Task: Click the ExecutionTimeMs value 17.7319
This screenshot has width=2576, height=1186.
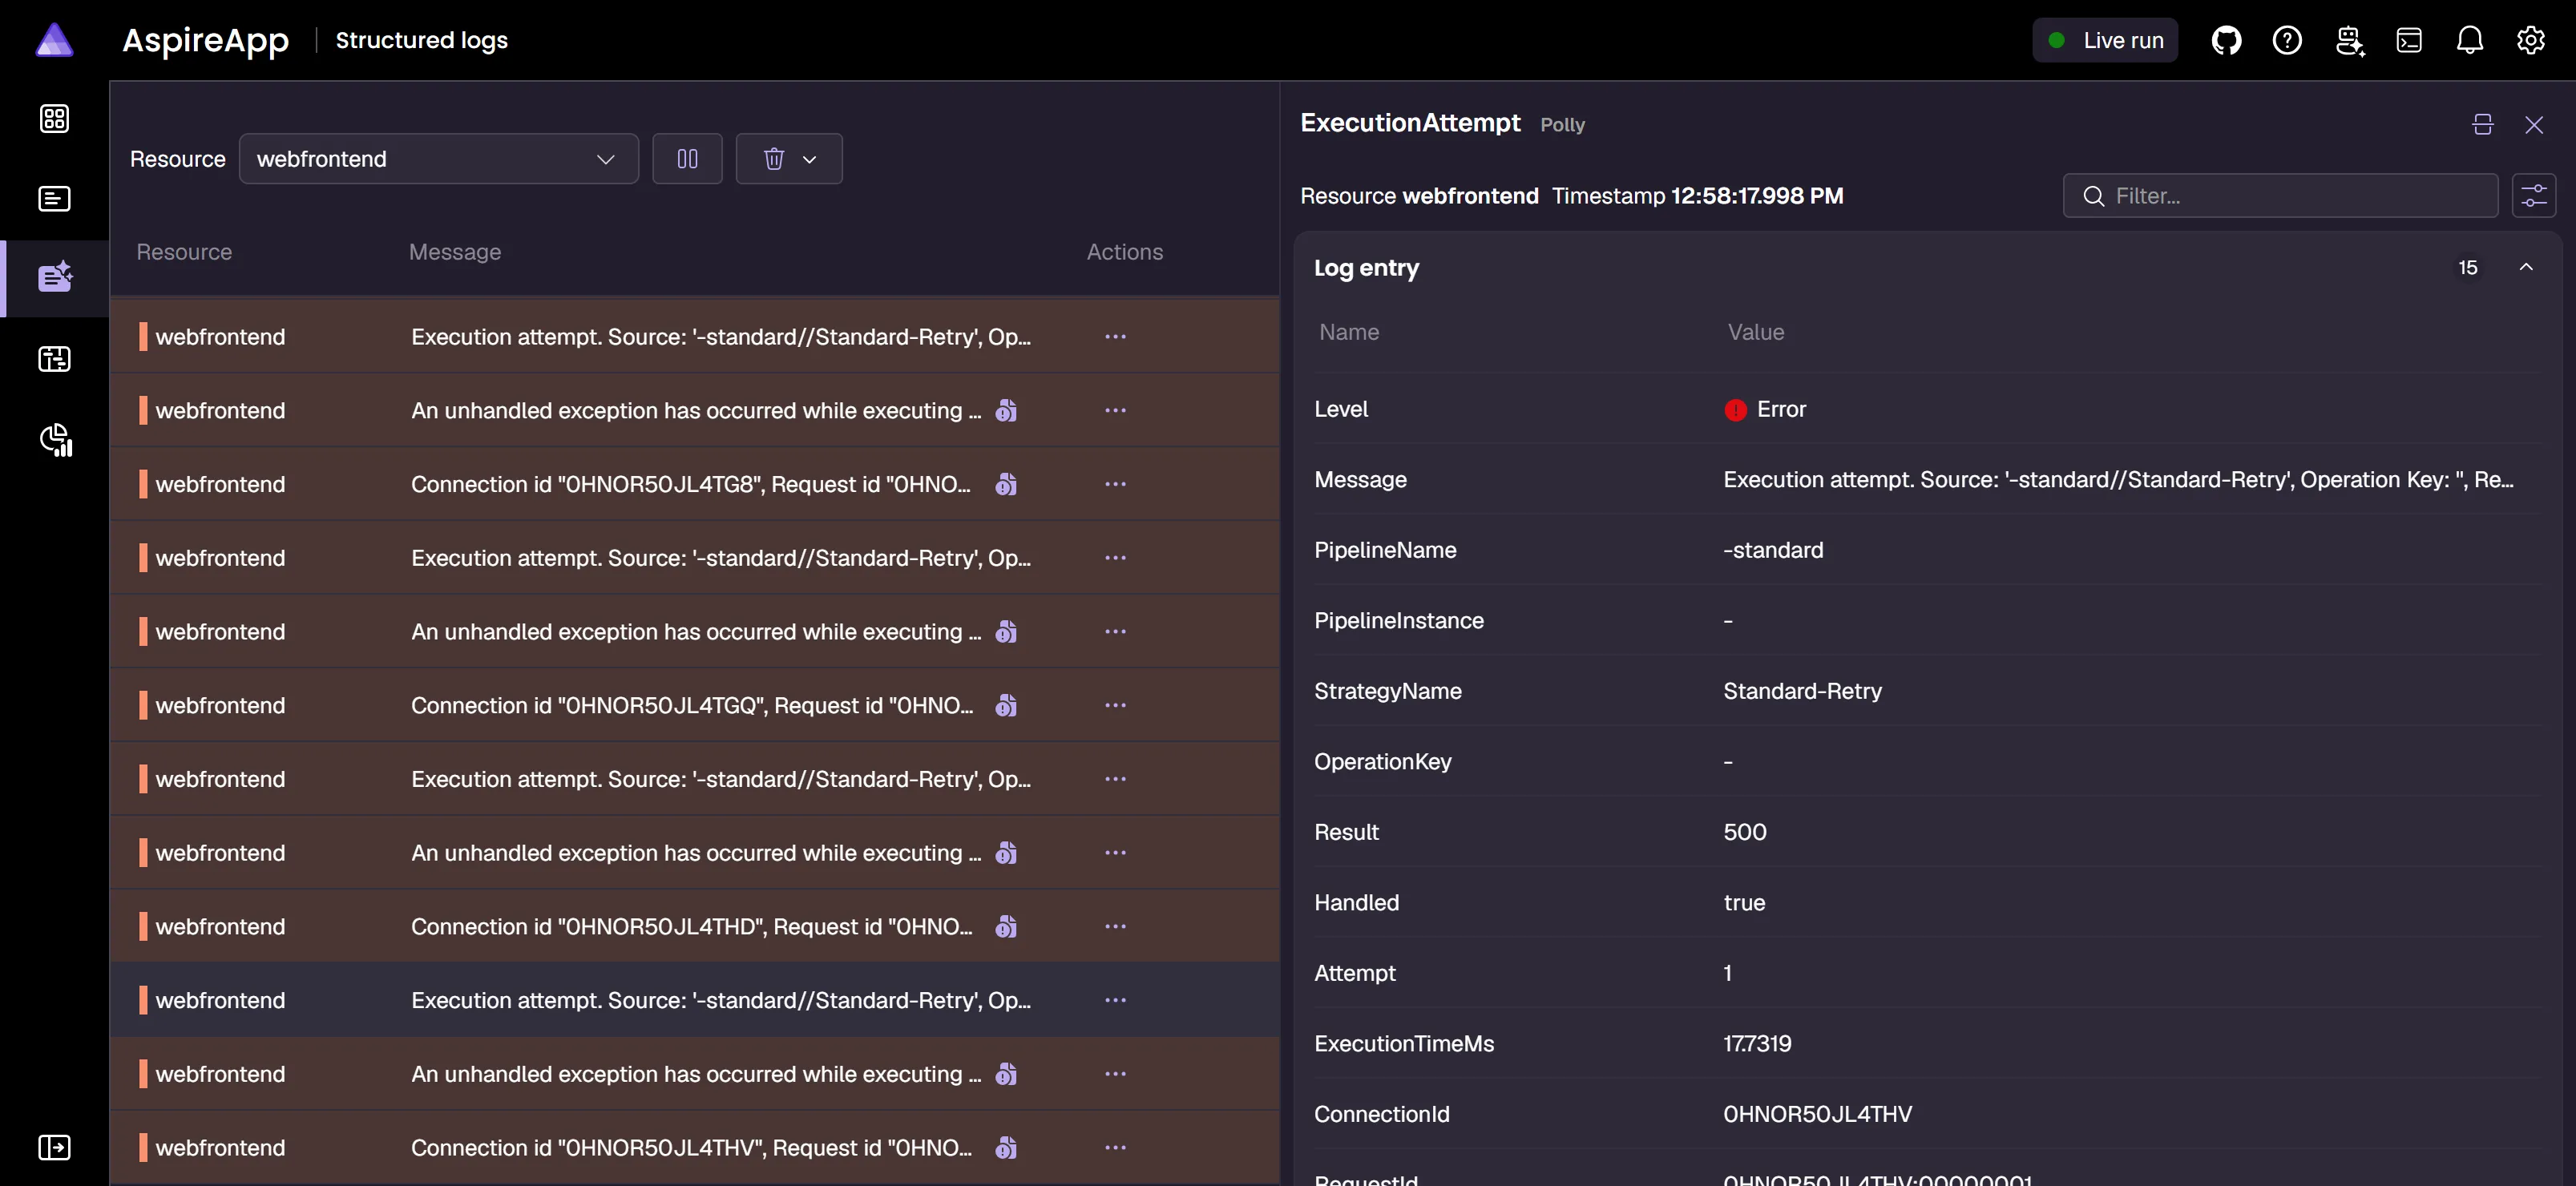Action: [x=1757, y=1043]
